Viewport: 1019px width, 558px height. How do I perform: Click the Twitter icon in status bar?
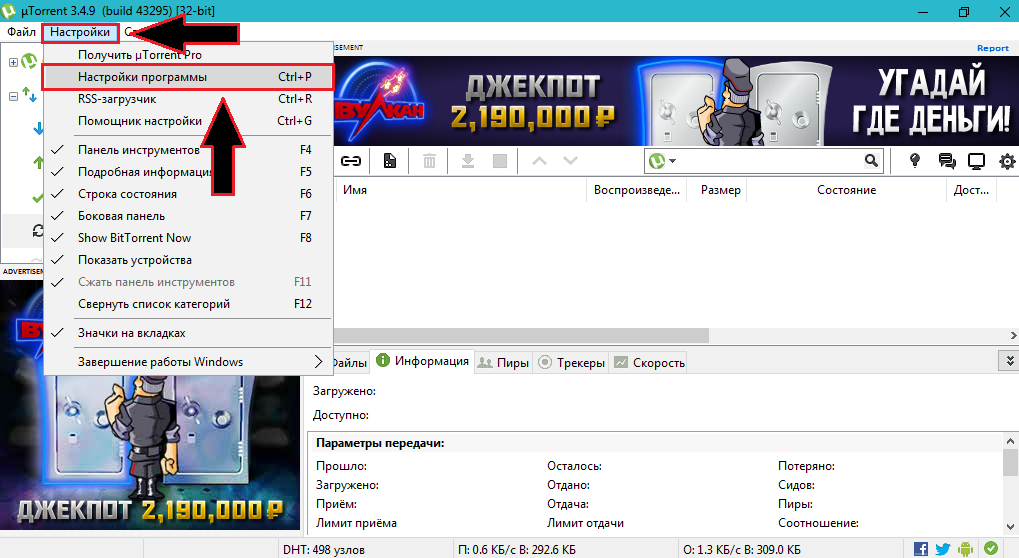pyautogui.click(x=943, y=549)
